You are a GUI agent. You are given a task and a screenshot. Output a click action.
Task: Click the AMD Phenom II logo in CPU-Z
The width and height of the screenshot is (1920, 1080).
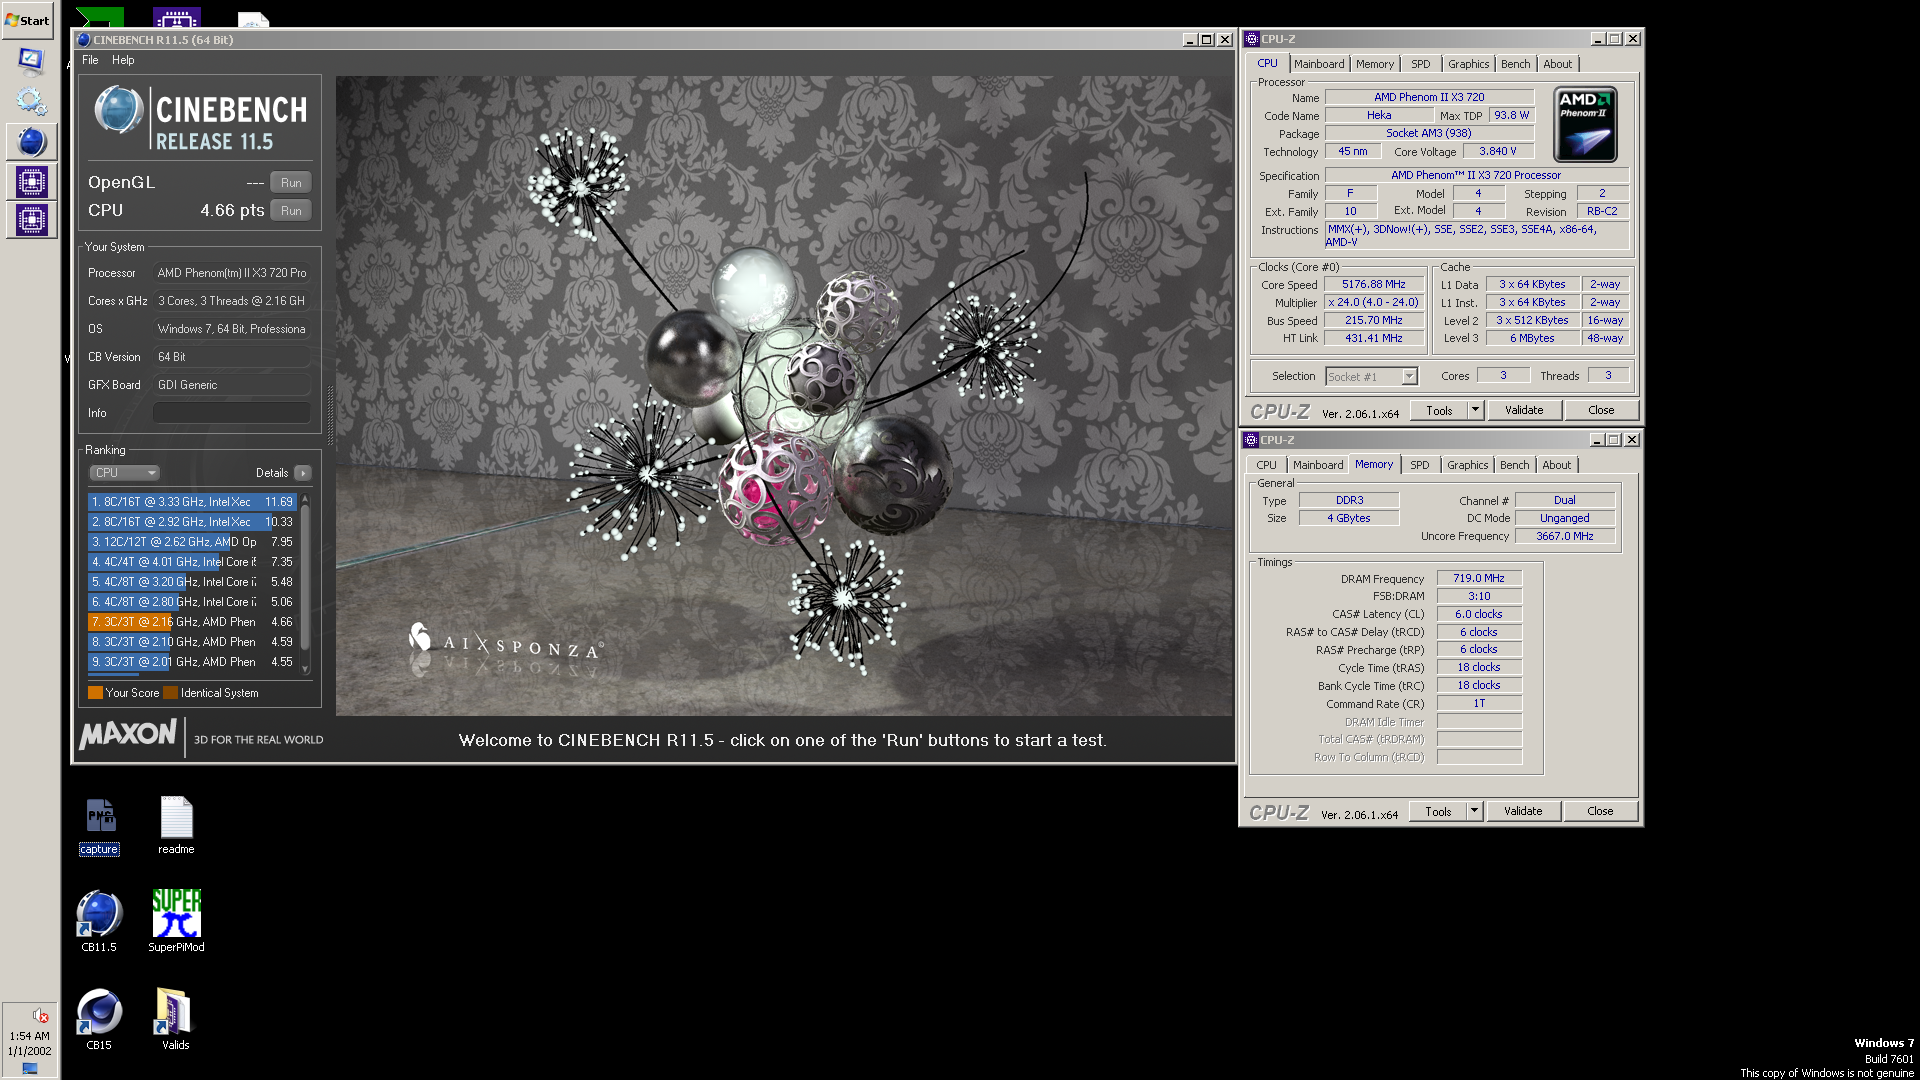[x=1586, y=125]
